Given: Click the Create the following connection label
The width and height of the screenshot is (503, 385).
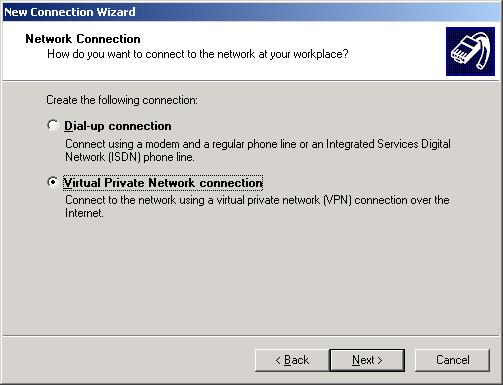Looking at the screenshot, I should click(x=122, y=100).
